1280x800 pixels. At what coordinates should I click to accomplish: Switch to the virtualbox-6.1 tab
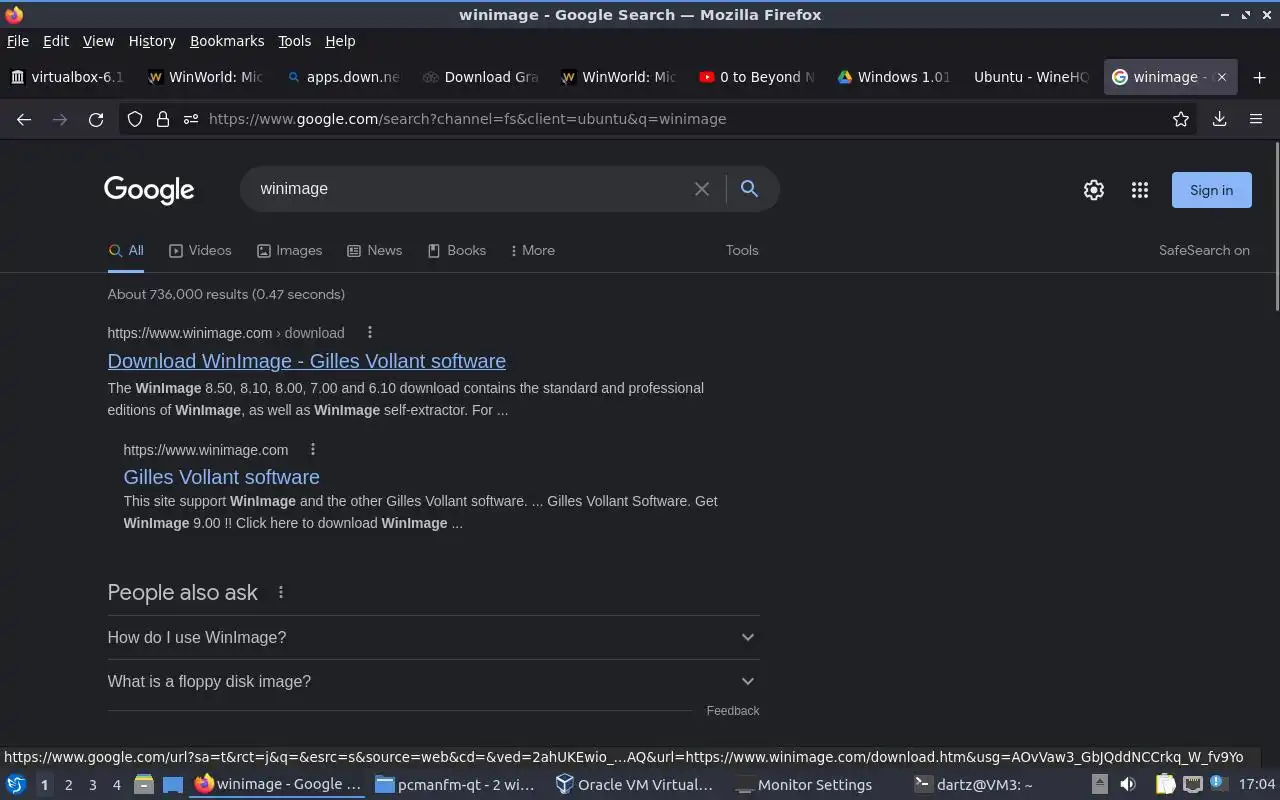[x=68, y=77]
